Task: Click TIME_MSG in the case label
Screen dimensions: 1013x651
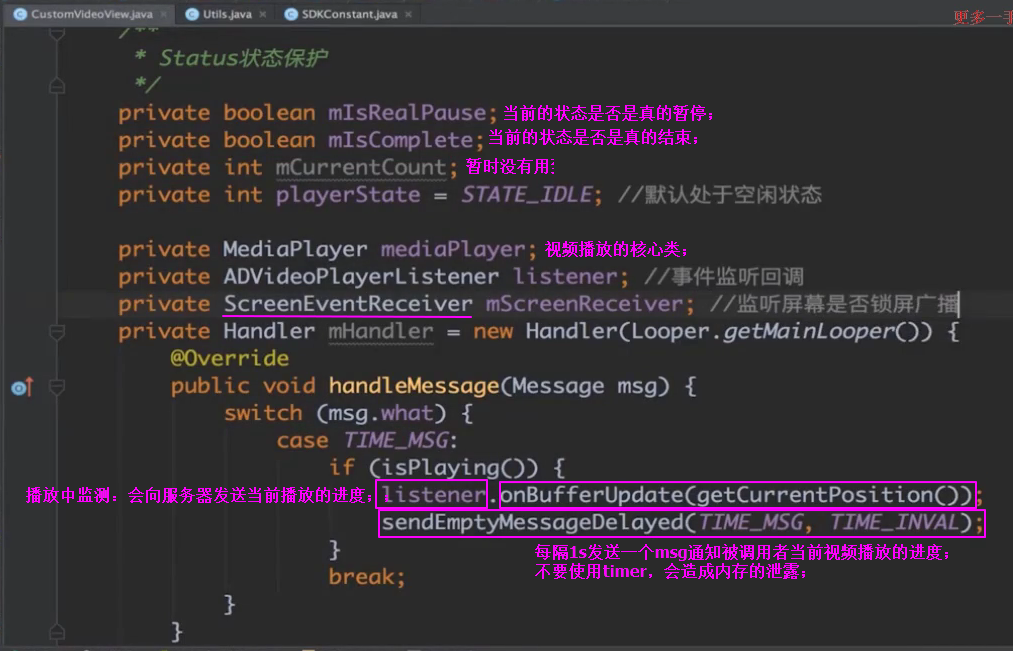Action: coord(395,440)
